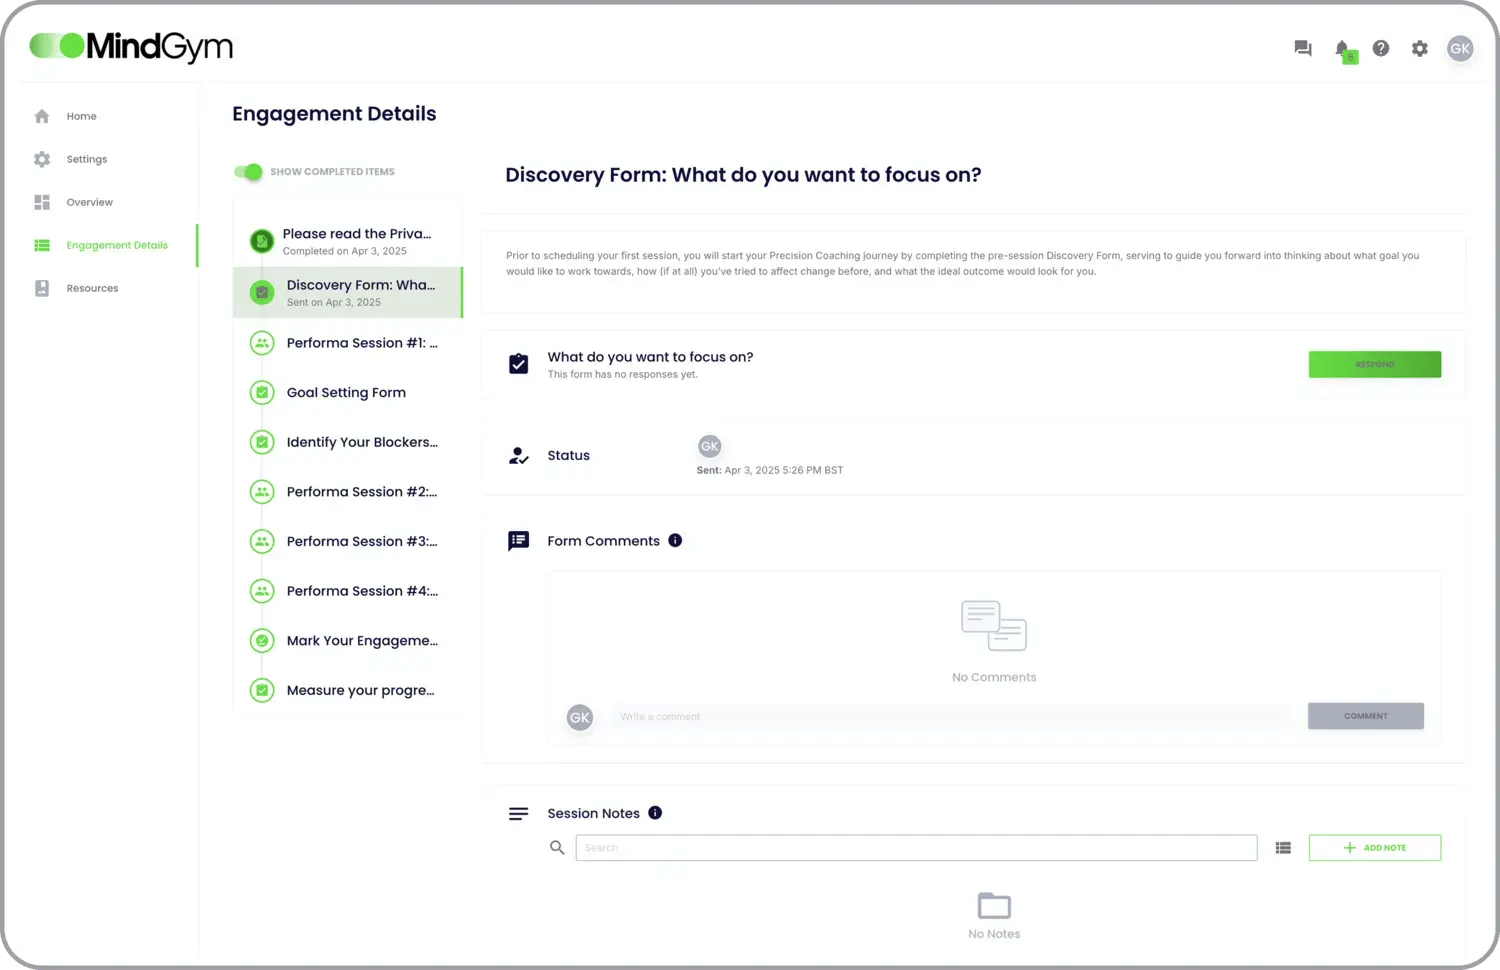Open the Please read the Privacy item
The height and width of the screenshot is (970, 1500).
pyautogui.click(x=348, y=241)
